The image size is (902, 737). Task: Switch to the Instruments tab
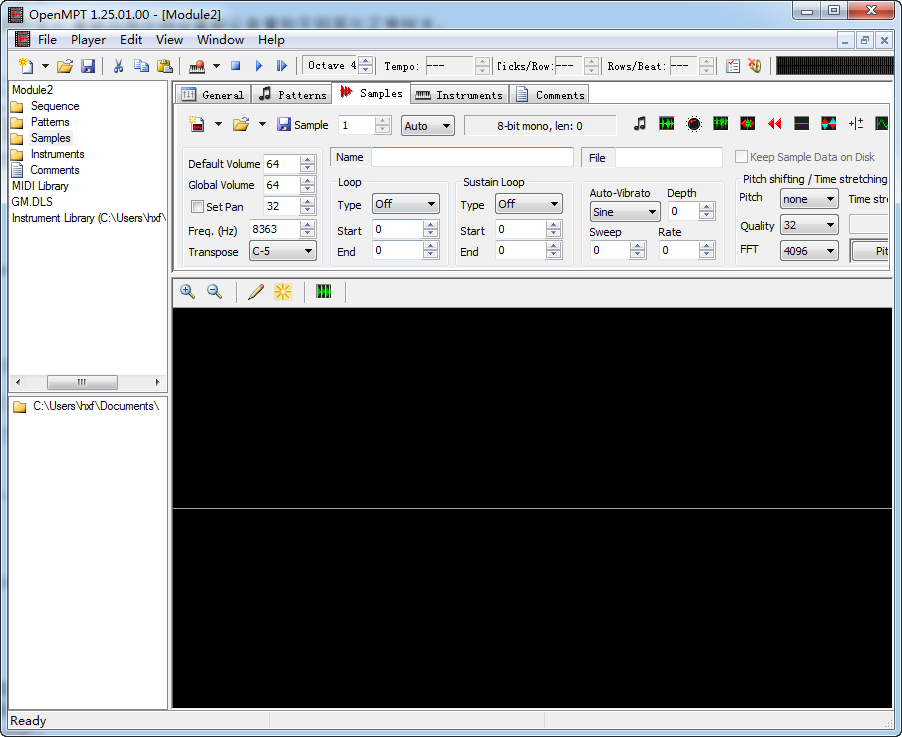pyautogui.click(x=459, y=95)
